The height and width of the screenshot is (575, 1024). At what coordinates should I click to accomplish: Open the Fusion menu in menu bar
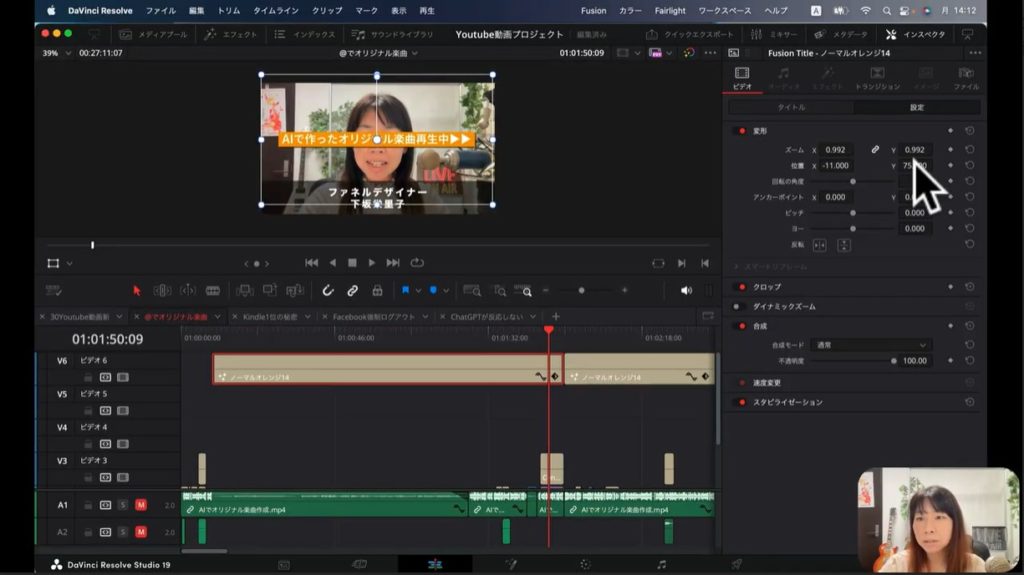tap(593, 10)
